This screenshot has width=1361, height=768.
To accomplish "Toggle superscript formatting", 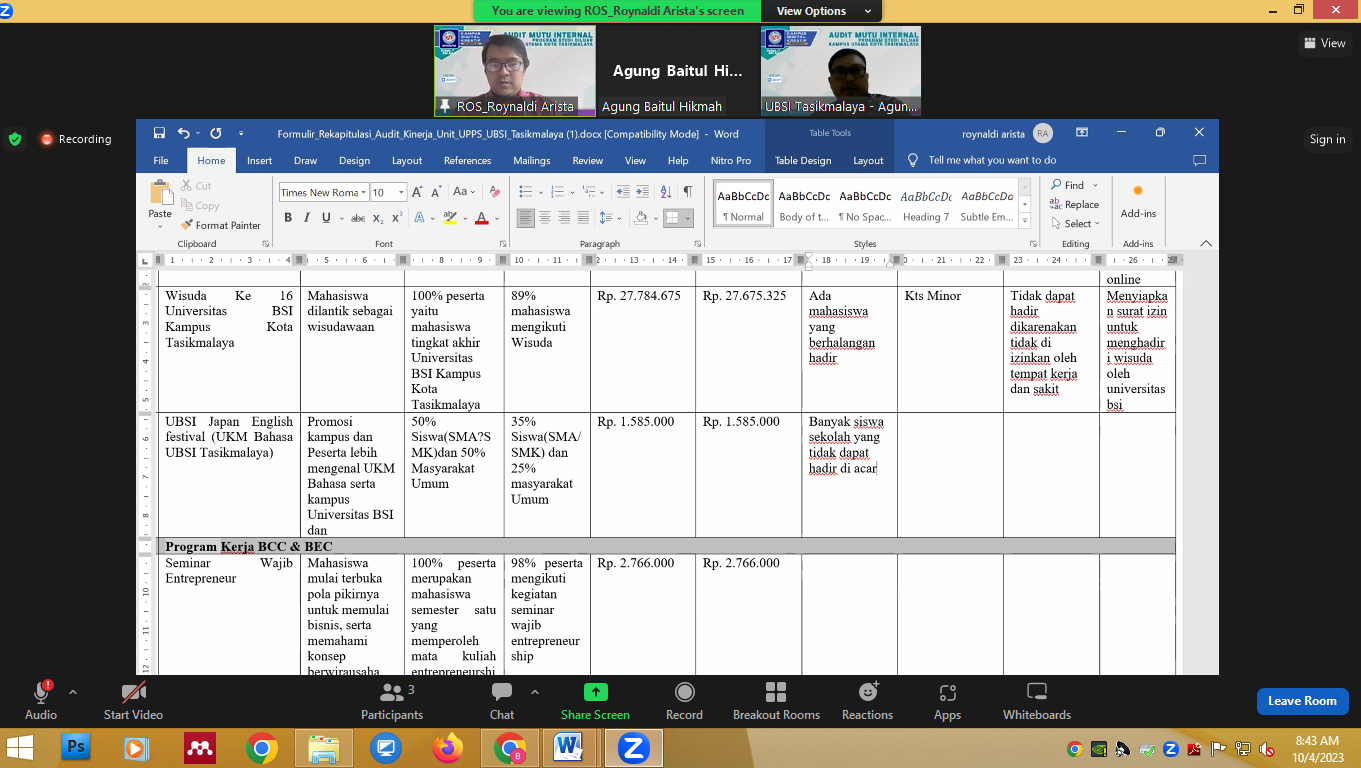I will pos(397,218).
